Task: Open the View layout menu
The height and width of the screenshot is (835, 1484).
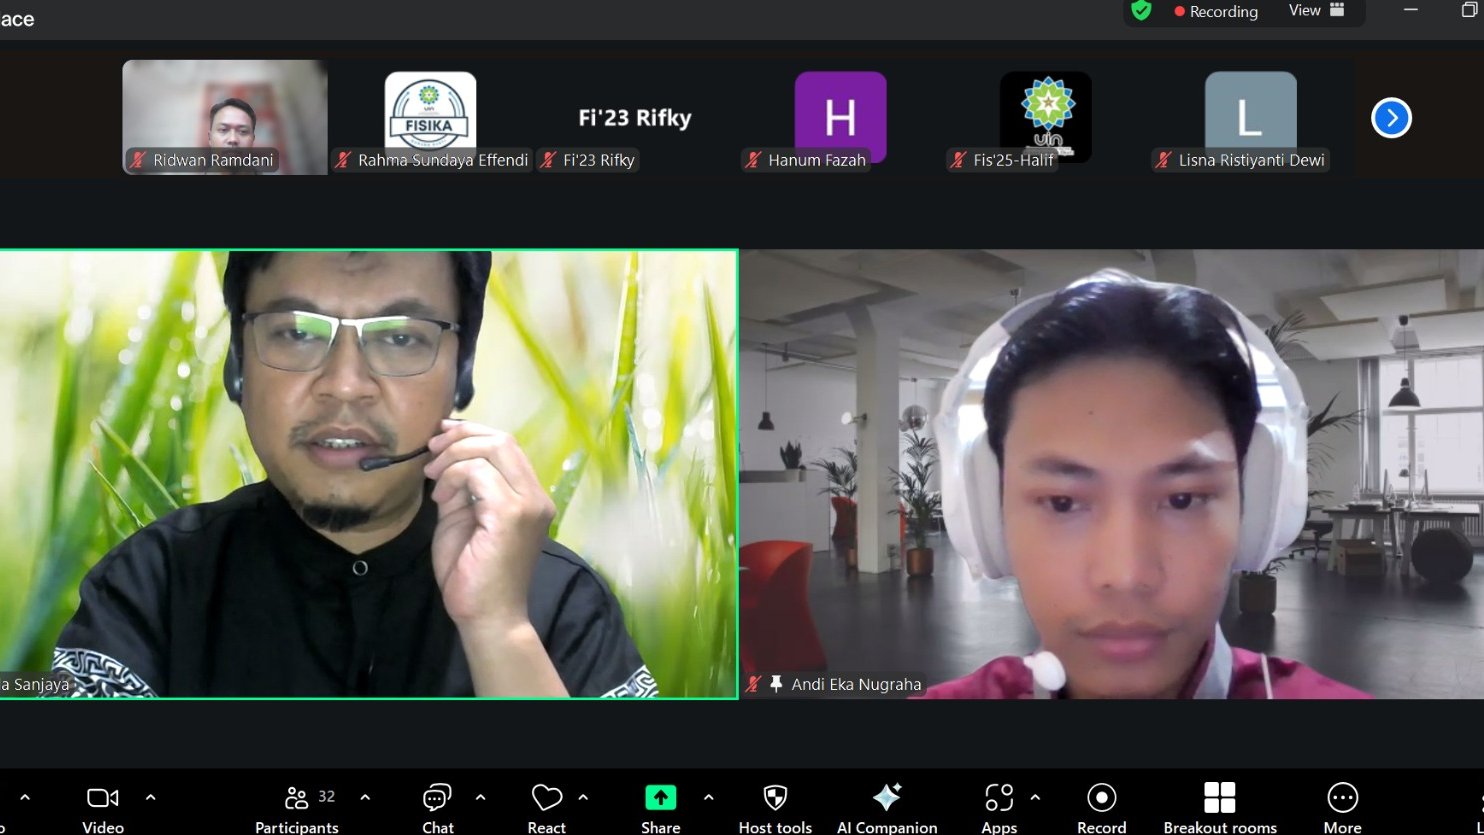Action: click(x=1317, y=11)
